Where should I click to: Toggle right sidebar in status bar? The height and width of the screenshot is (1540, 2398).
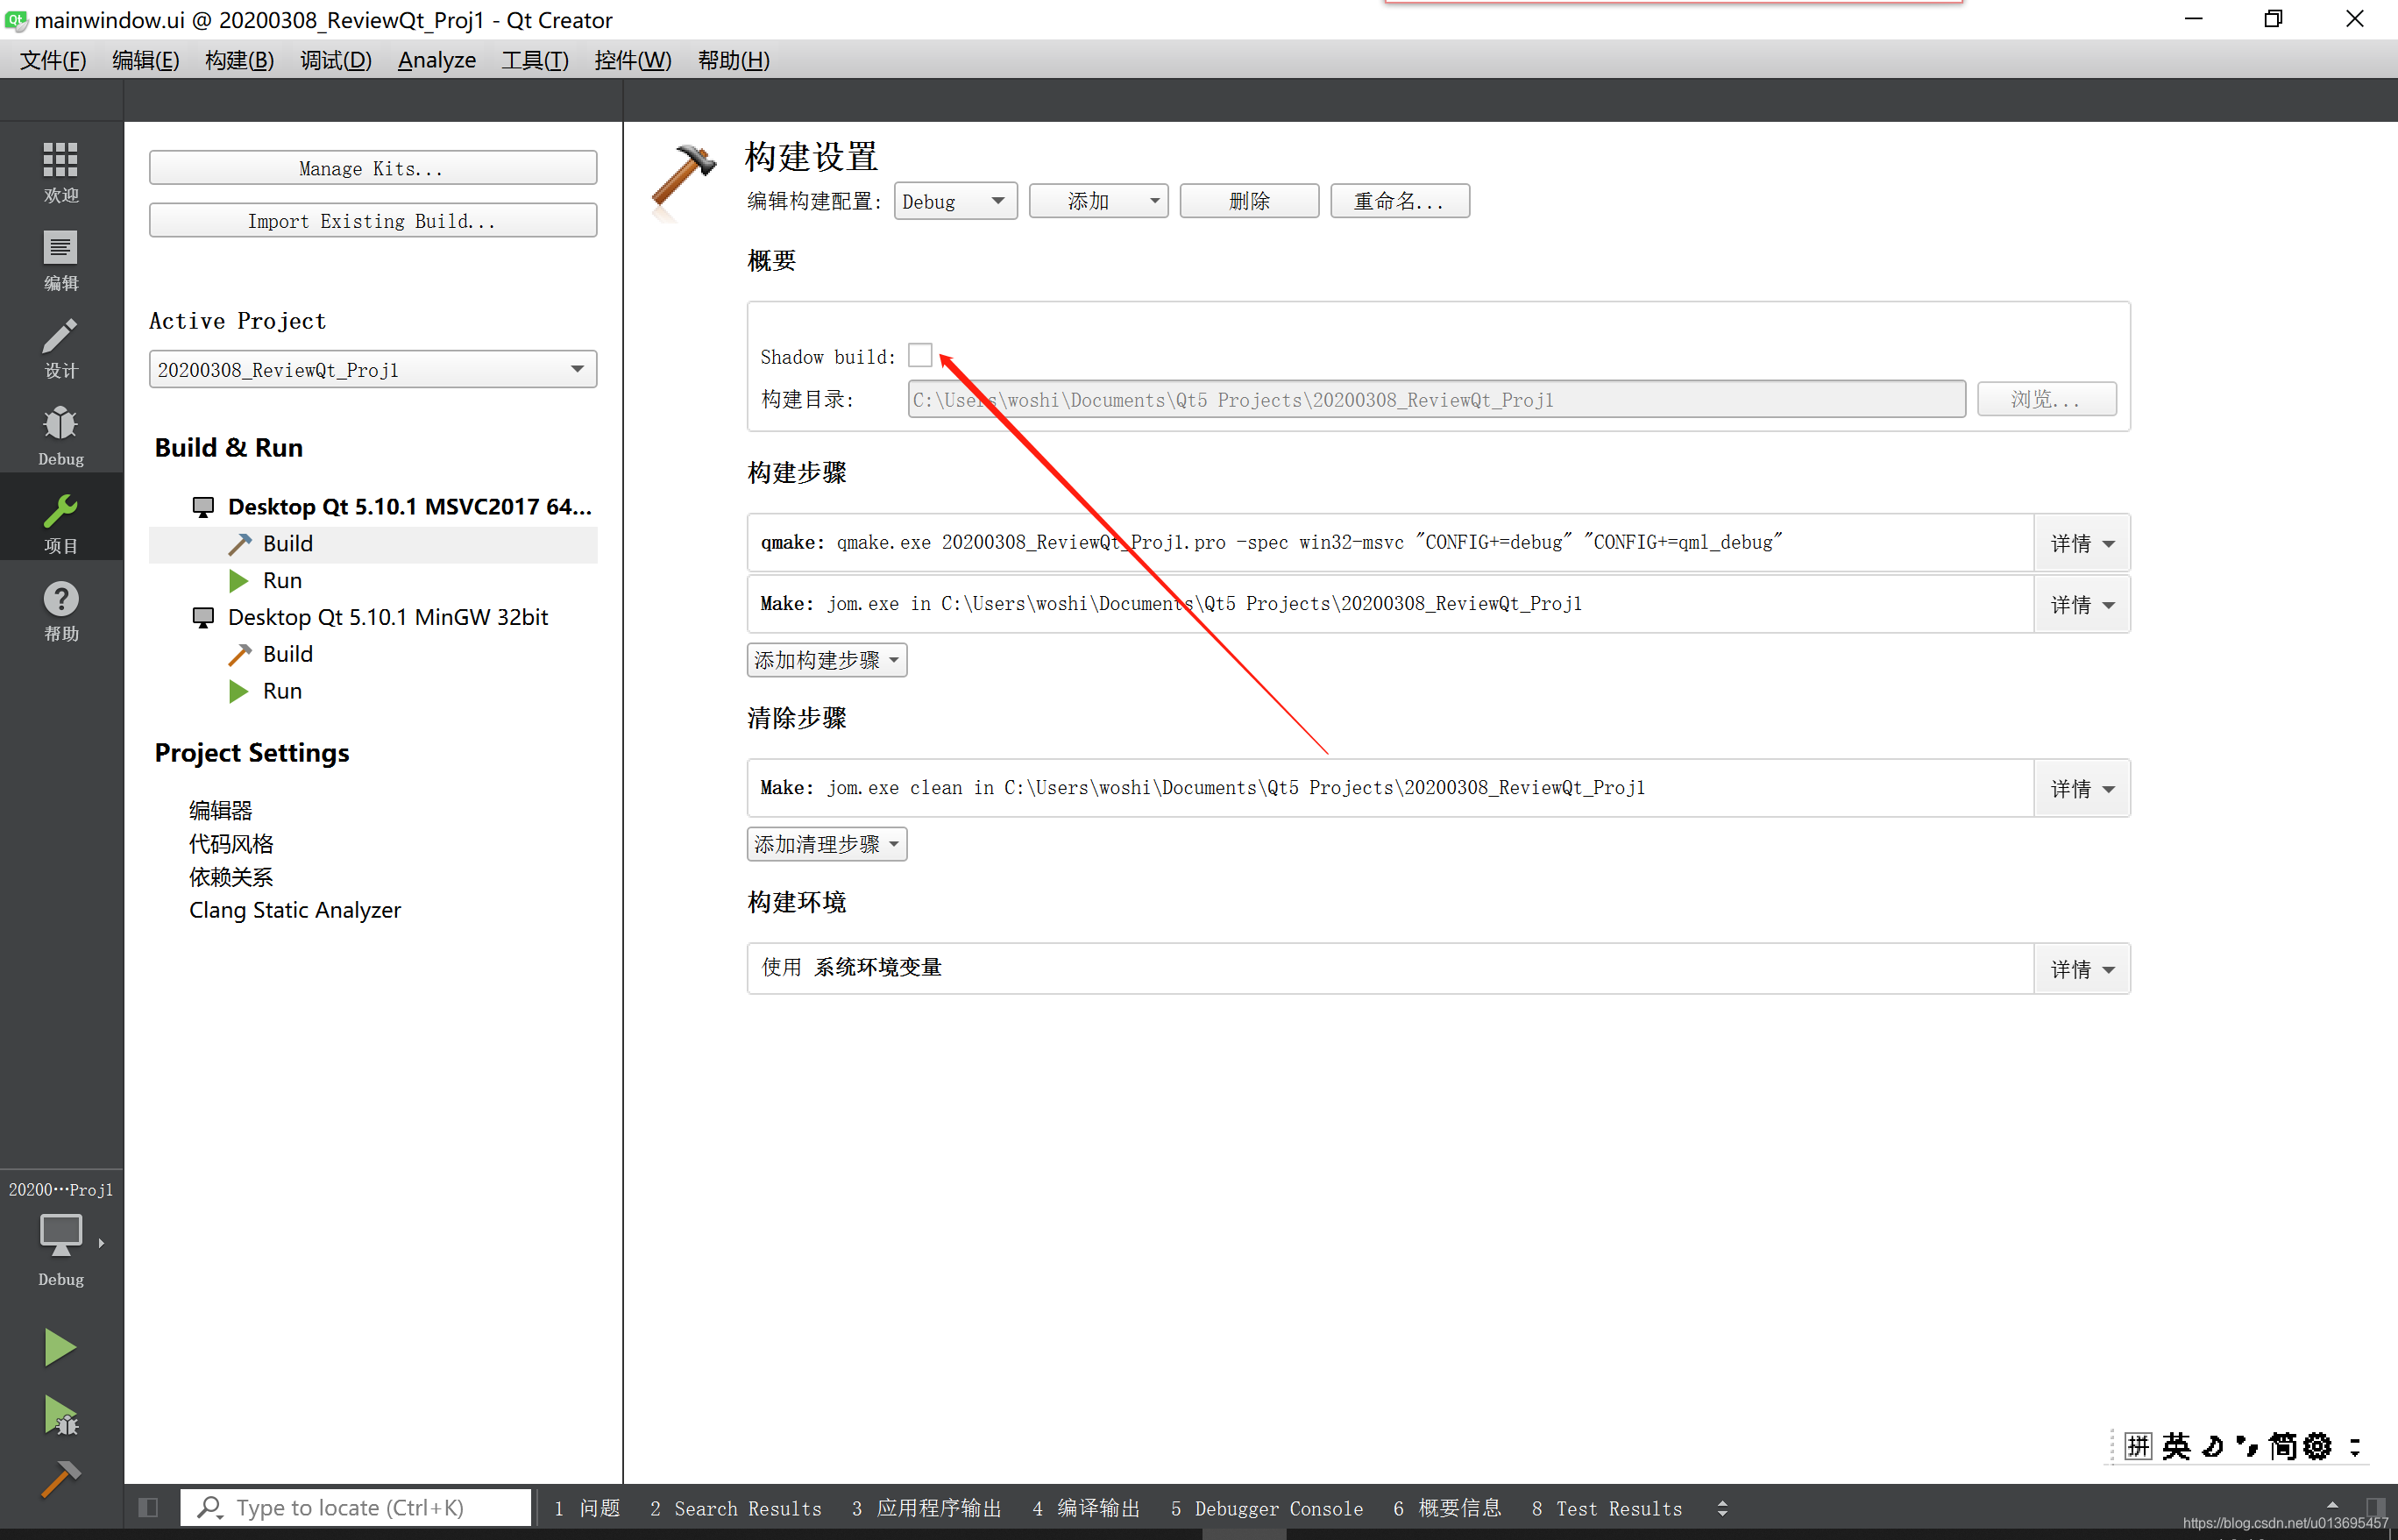(2375, 1507)
